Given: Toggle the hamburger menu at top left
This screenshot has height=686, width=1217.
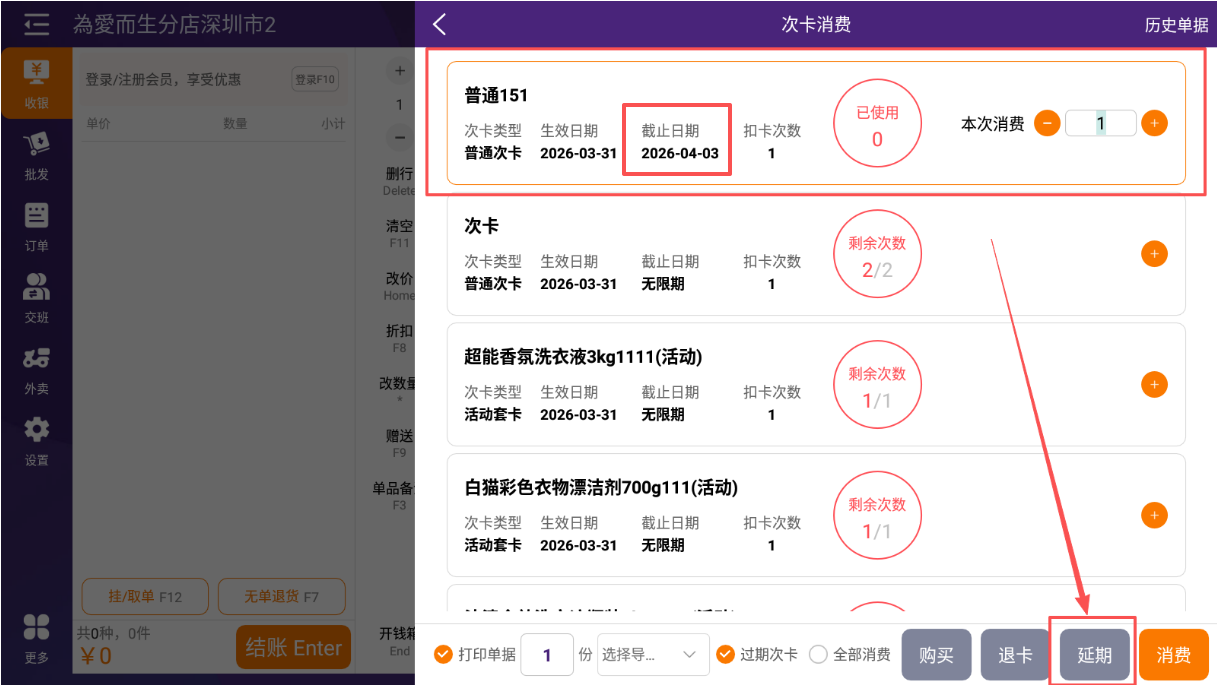Looking at the screenshot, I should [x=36, y=25].
